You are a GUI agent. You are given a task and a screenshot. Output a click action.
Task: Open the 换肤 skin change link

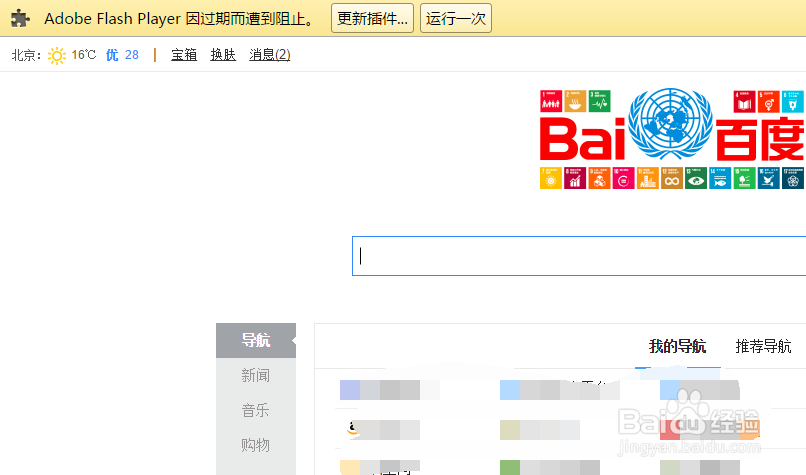click(223, 54)
